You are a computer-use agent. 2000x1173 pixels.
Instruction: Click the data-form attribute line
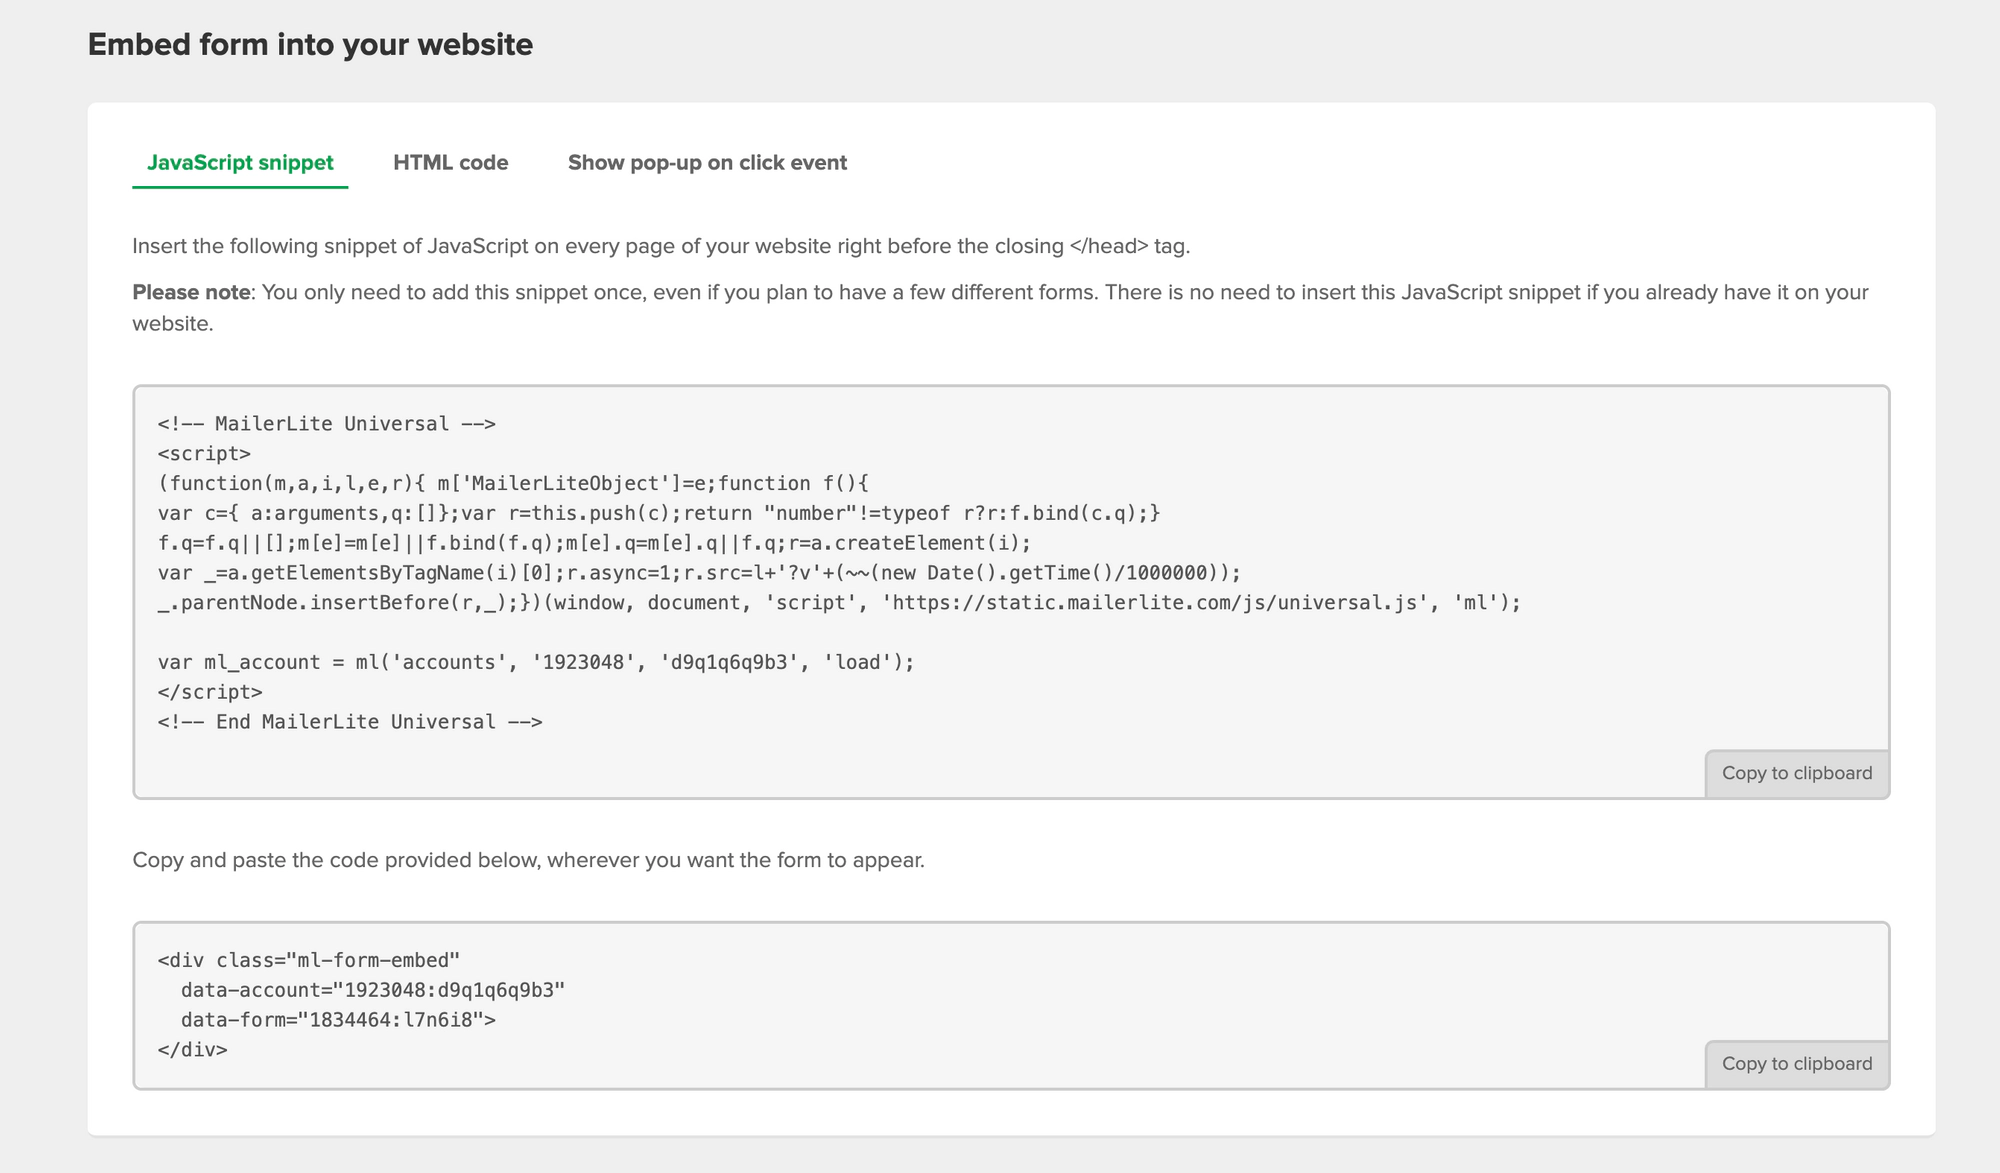(338, 1020)
